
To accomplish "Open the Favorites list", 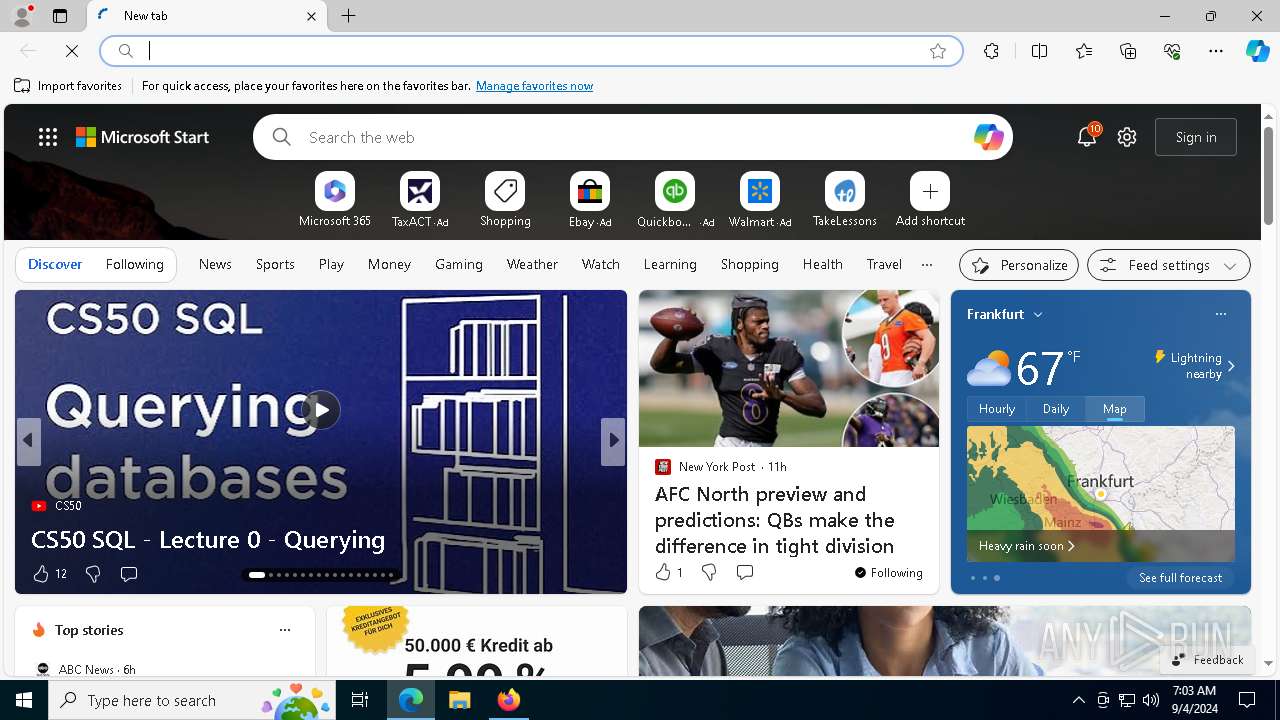I will pyautogui.click(x=1084, y=51).
